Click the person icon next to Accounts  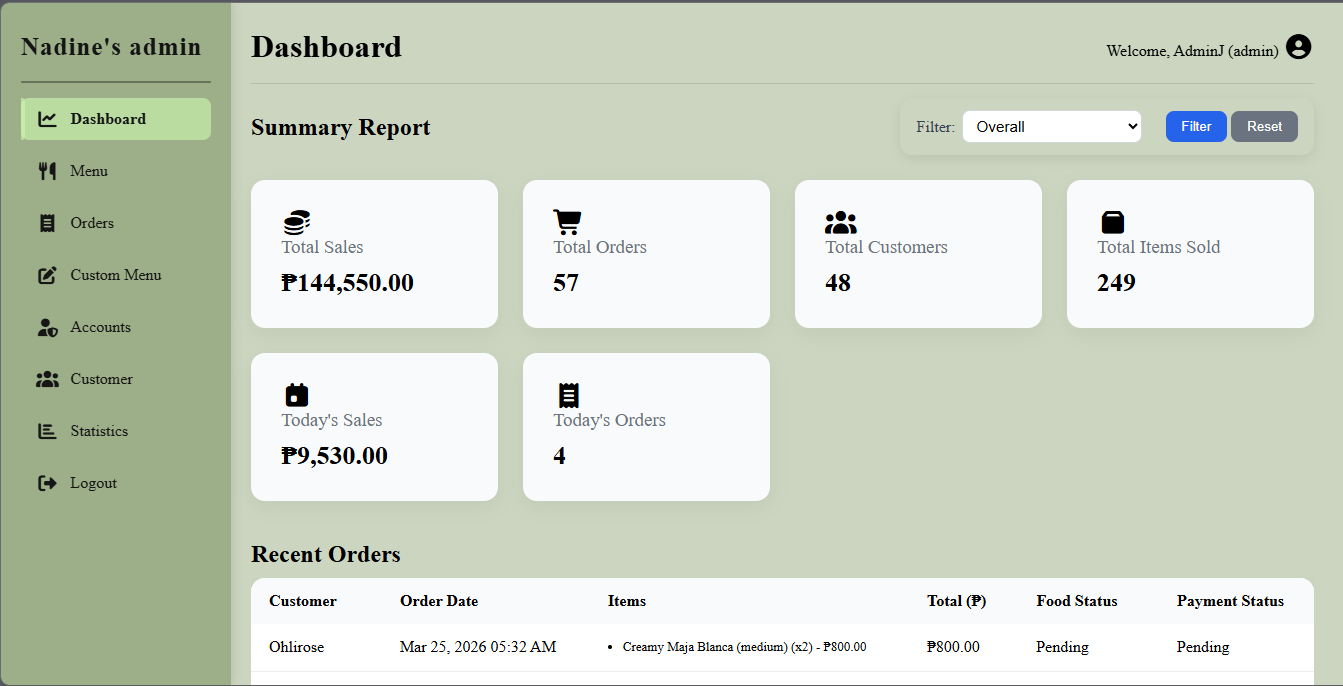(x=47, y=326)
